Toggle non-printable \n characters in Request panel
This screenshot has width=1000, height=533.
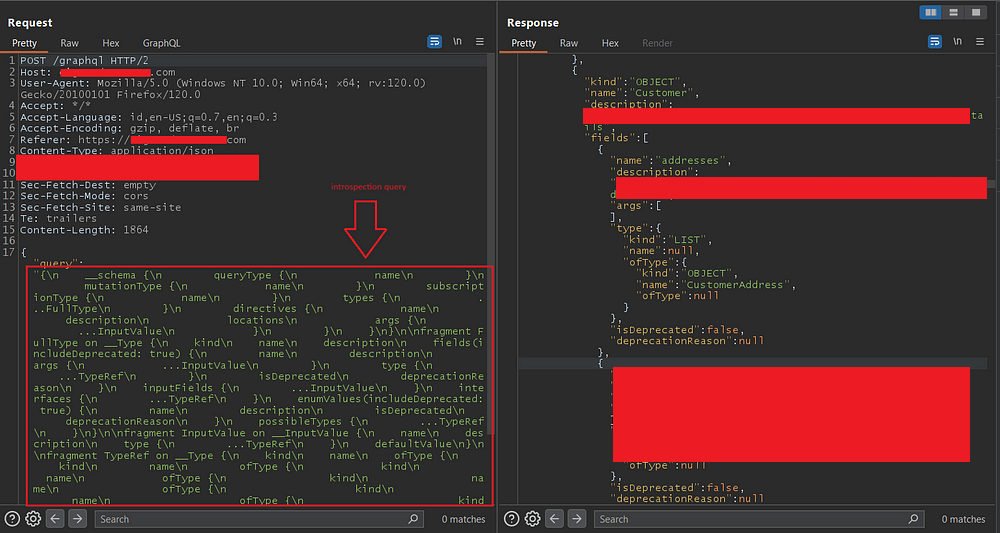457,41
